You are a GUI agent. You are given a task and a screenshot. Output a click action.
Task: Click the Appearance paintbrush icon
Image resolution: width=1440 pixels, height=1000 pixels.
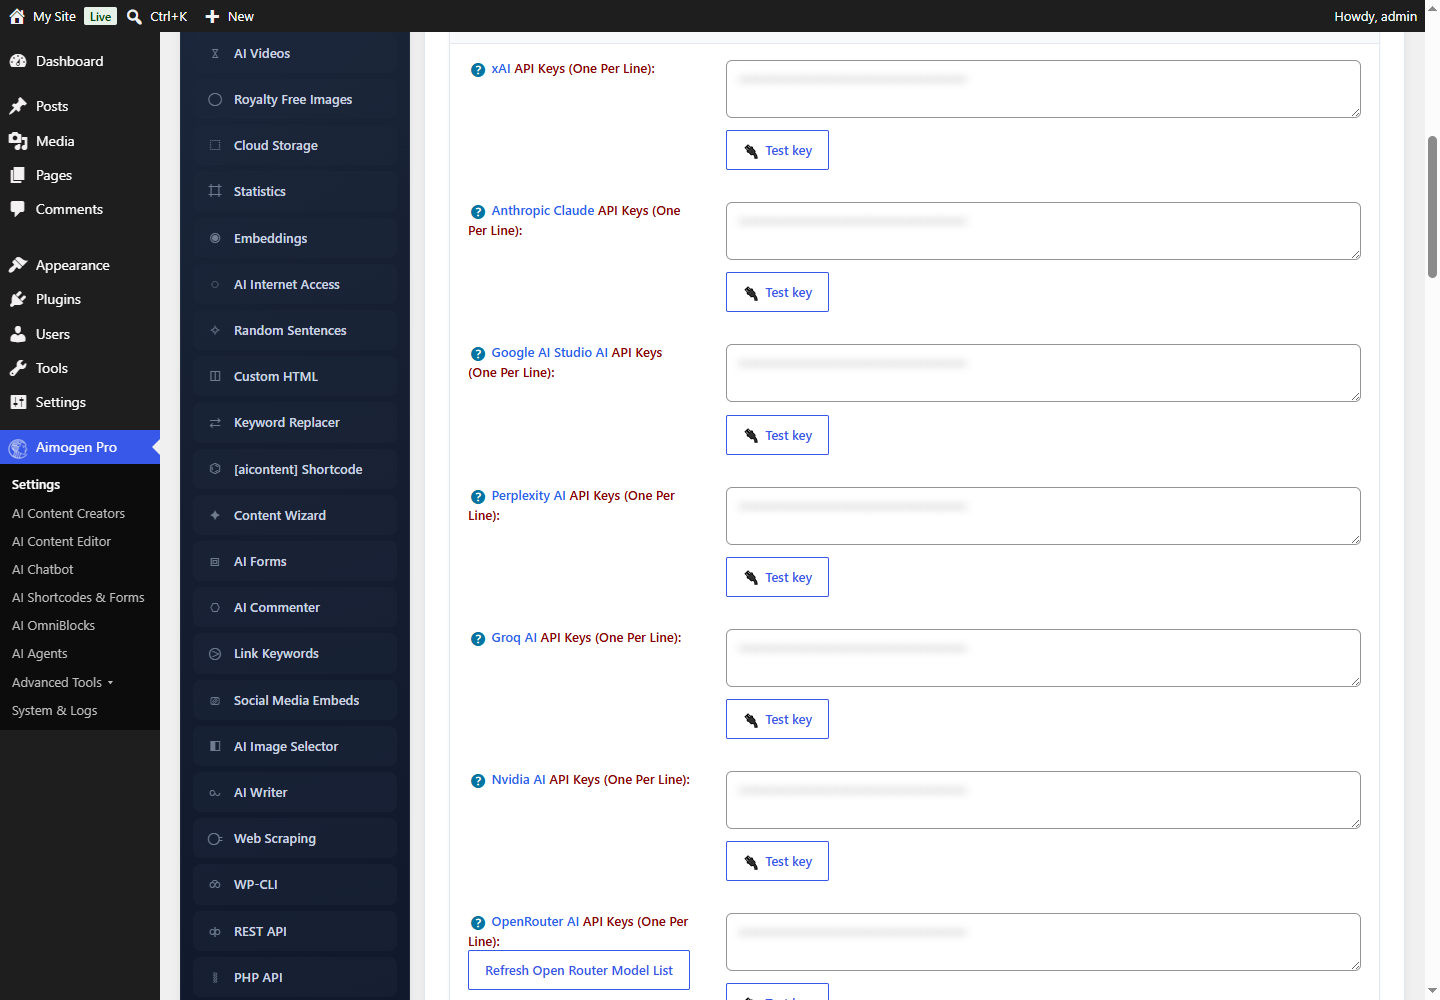point(18,265)
